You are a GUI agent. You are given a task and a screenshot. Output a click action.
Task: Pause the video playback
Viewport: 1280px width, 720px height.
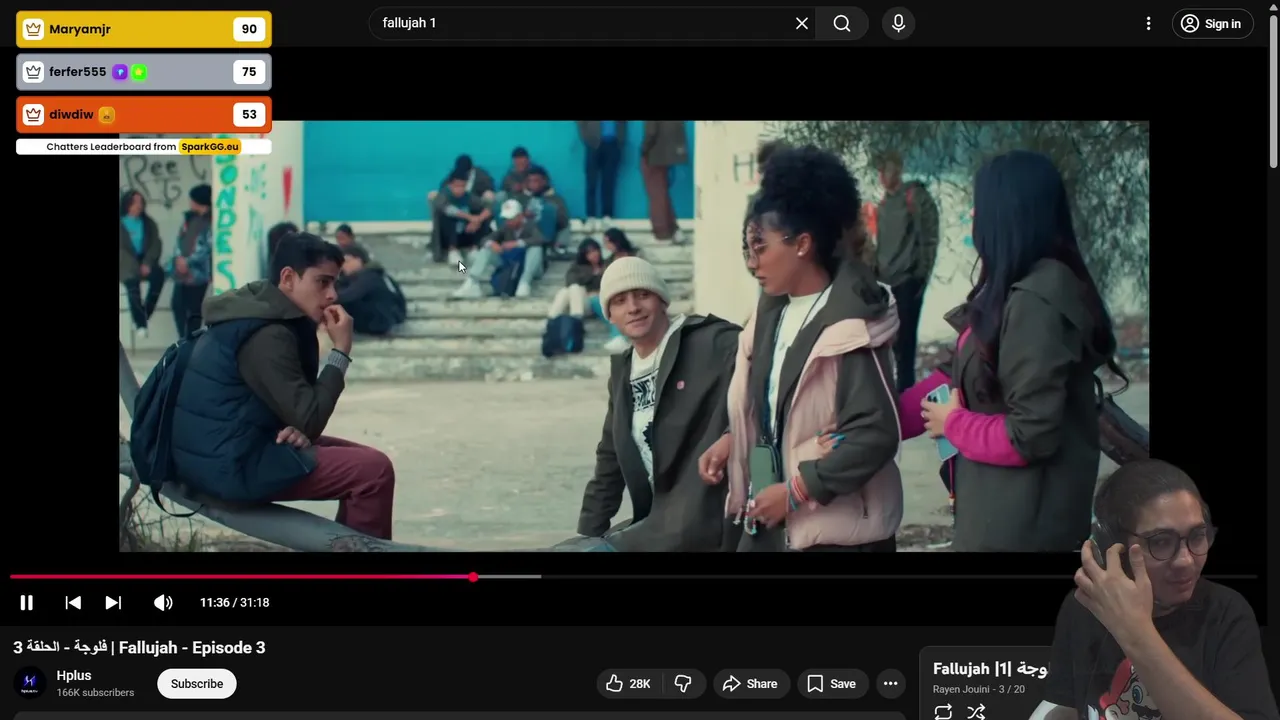pos(27,602)
